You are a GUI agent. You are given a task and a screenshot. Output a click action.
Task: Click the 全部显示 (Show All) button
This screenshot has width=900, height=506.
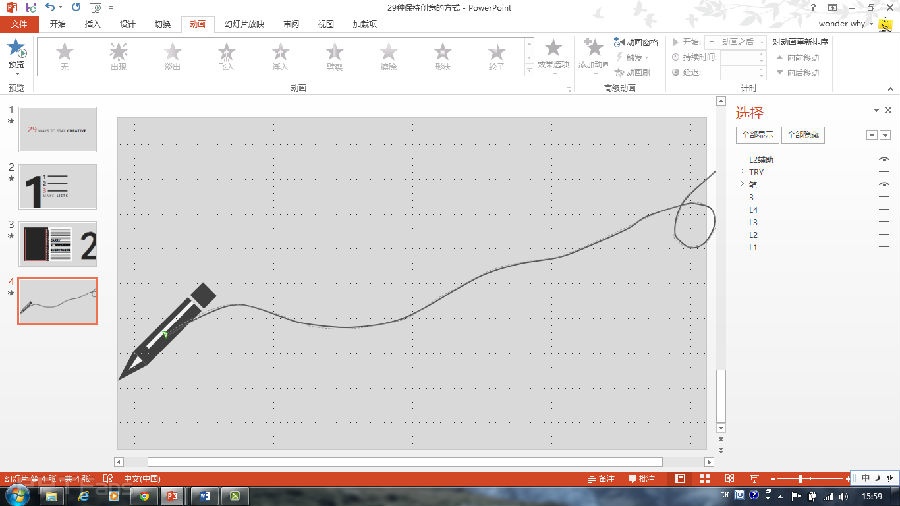758,135
